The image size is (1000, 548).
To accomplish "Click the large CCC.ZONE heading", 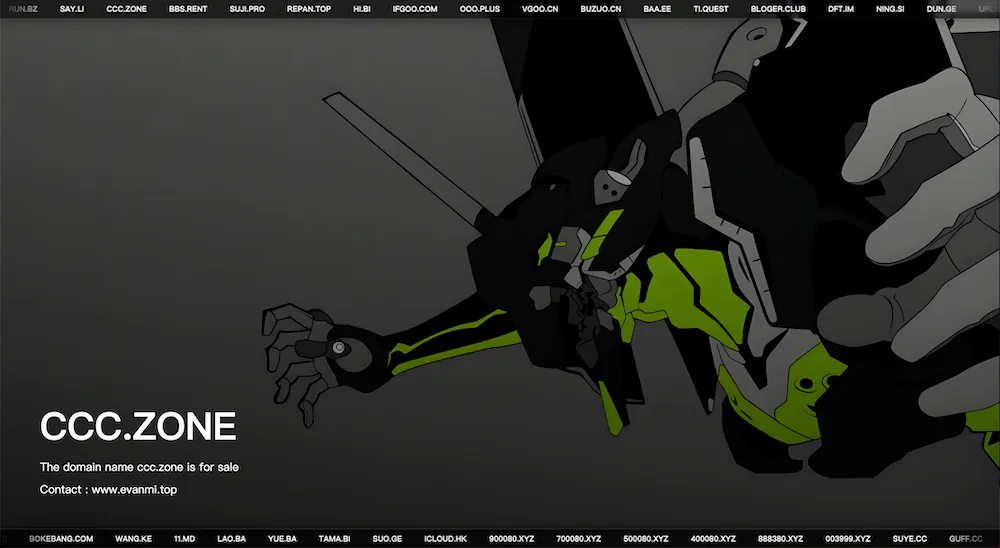I will coord(138,426).
